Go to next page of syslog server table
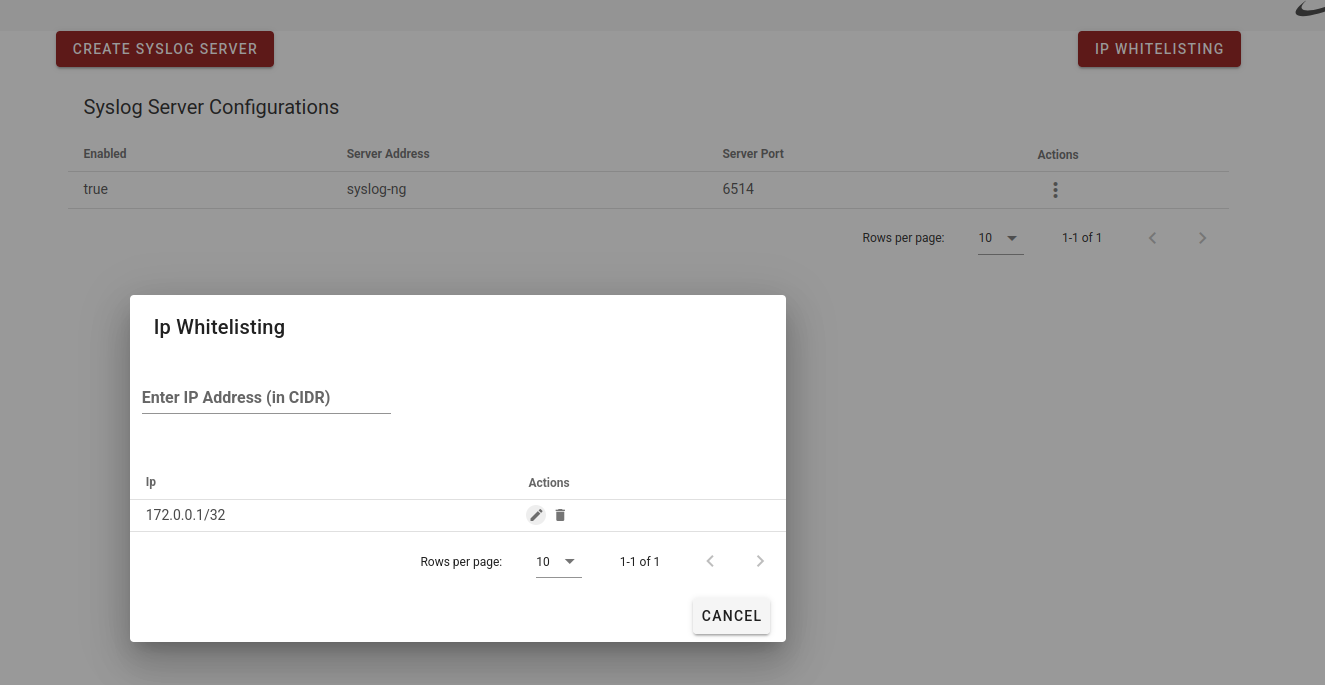Screen dimensions: 1325x685 tap(1202, 238)
